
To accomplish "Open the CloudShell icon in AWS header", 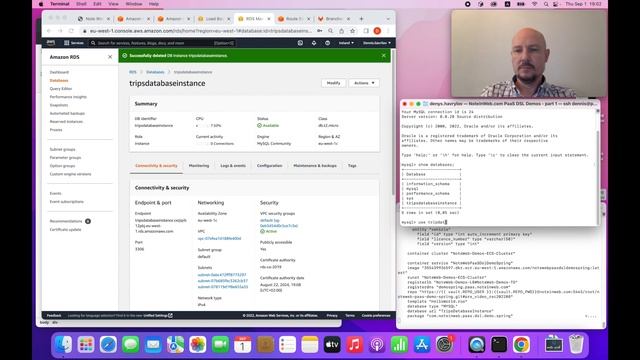I will (300, 43).
